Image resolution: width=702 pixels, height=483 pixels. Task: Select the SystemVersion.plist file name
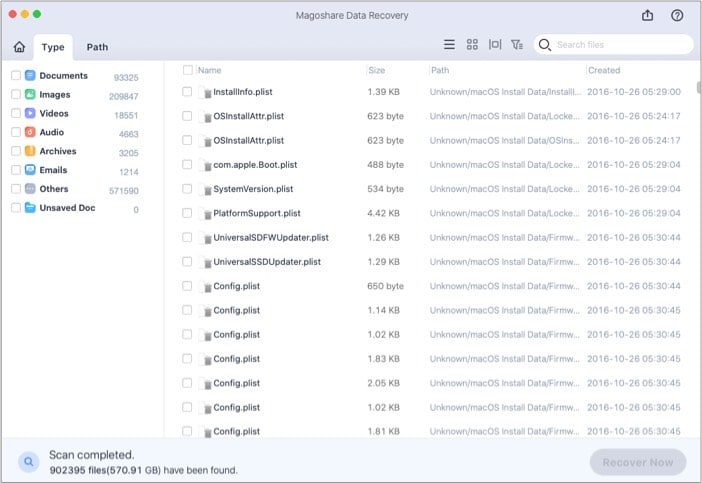pyautogui.click(x=253, y=189)
